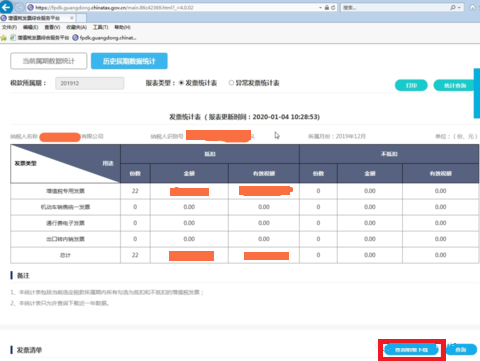Open the 查看(V) menu
Image resolution: width=480 pixels, height=361 pixels.
pyautogui.click(x=52, y=27)
